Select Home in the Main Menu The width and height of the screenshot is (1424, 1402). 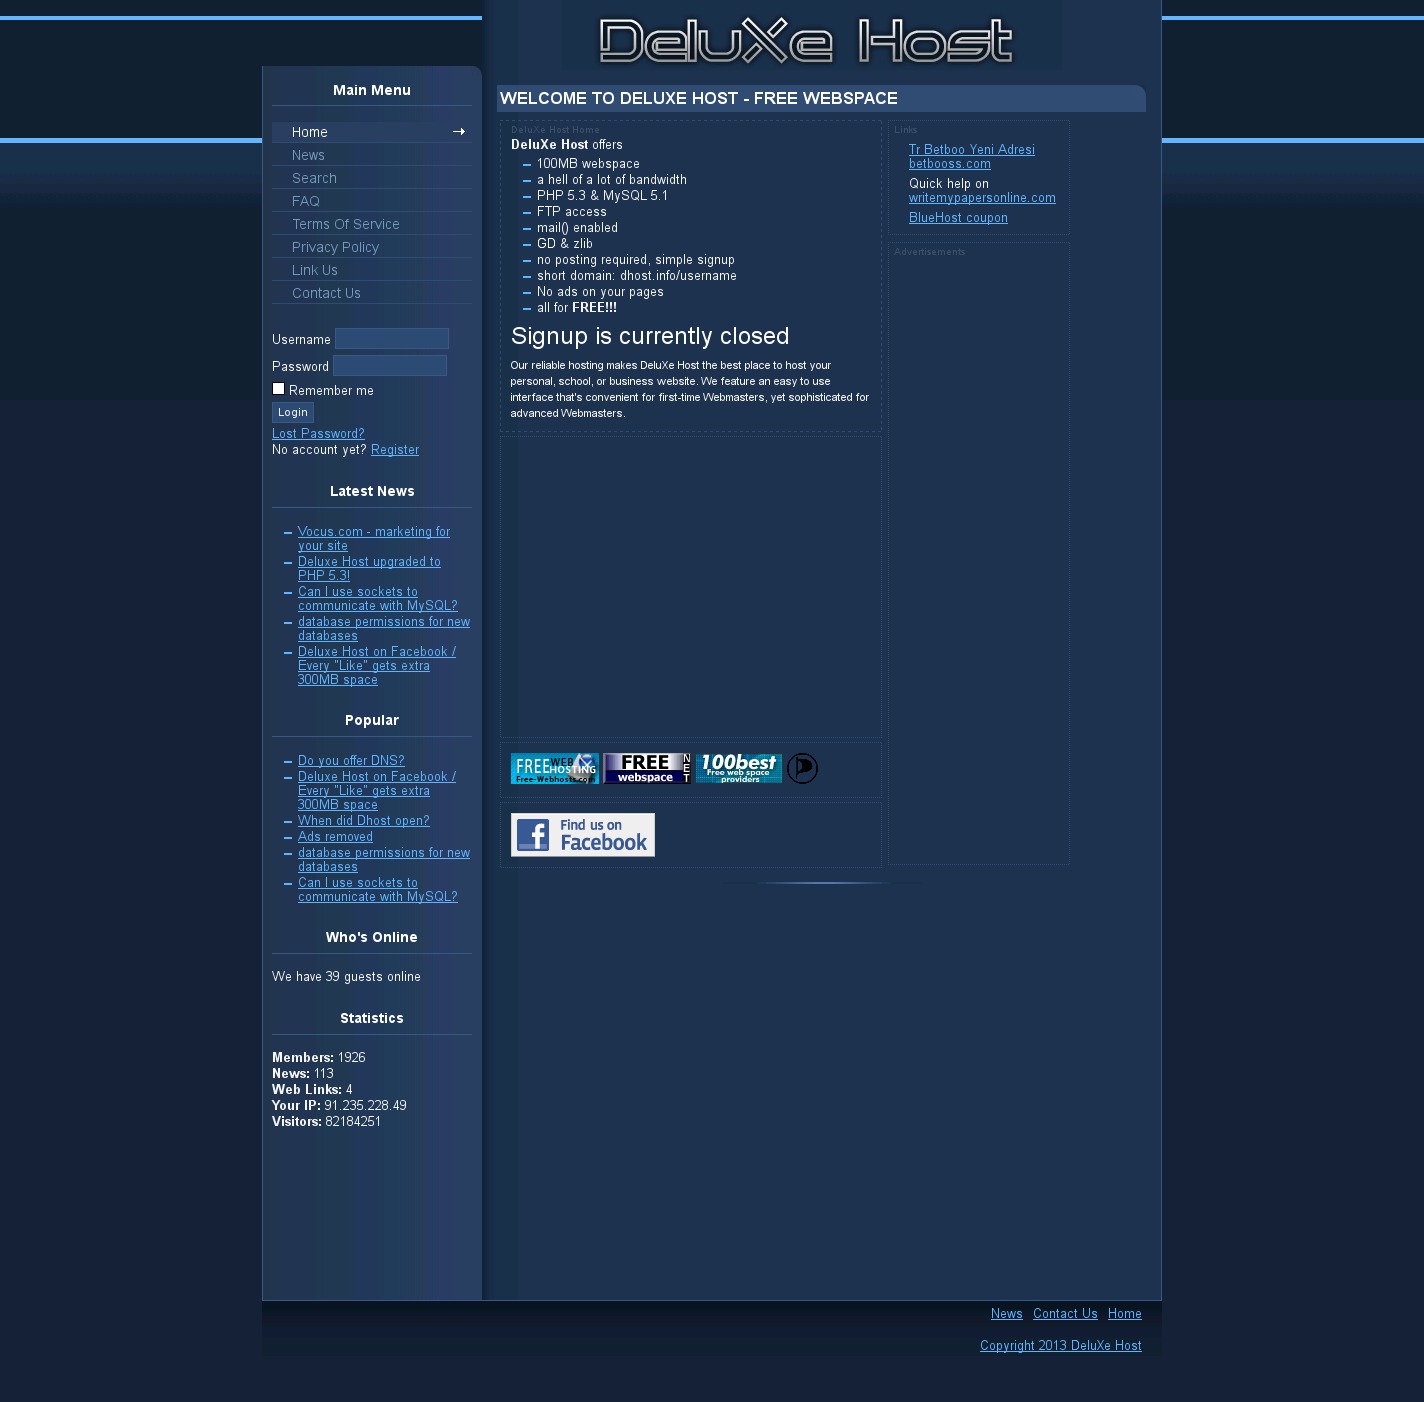[310, 132]
